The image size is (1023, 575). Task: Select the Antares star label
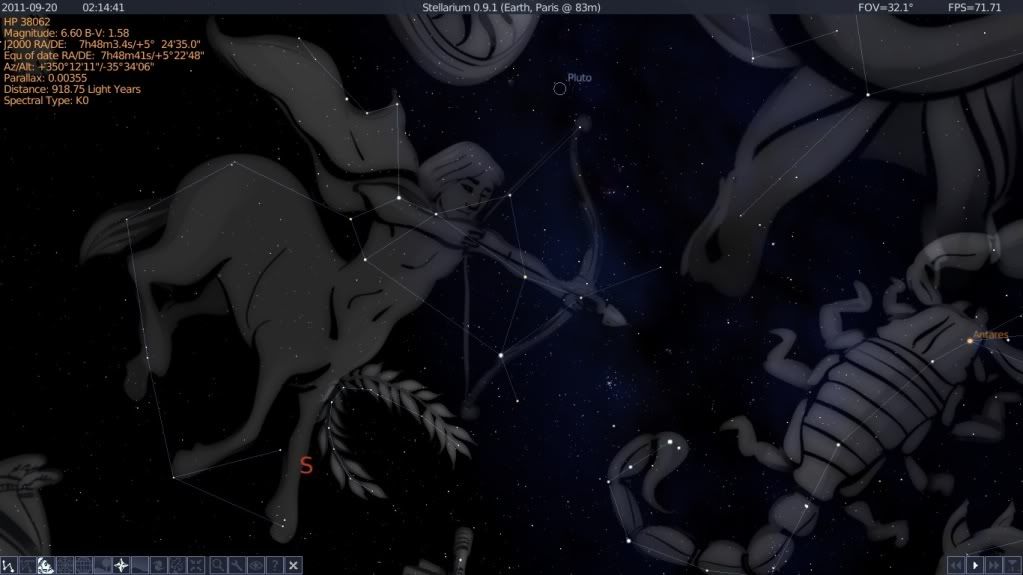pyautogui.click(x=991, y=335)
